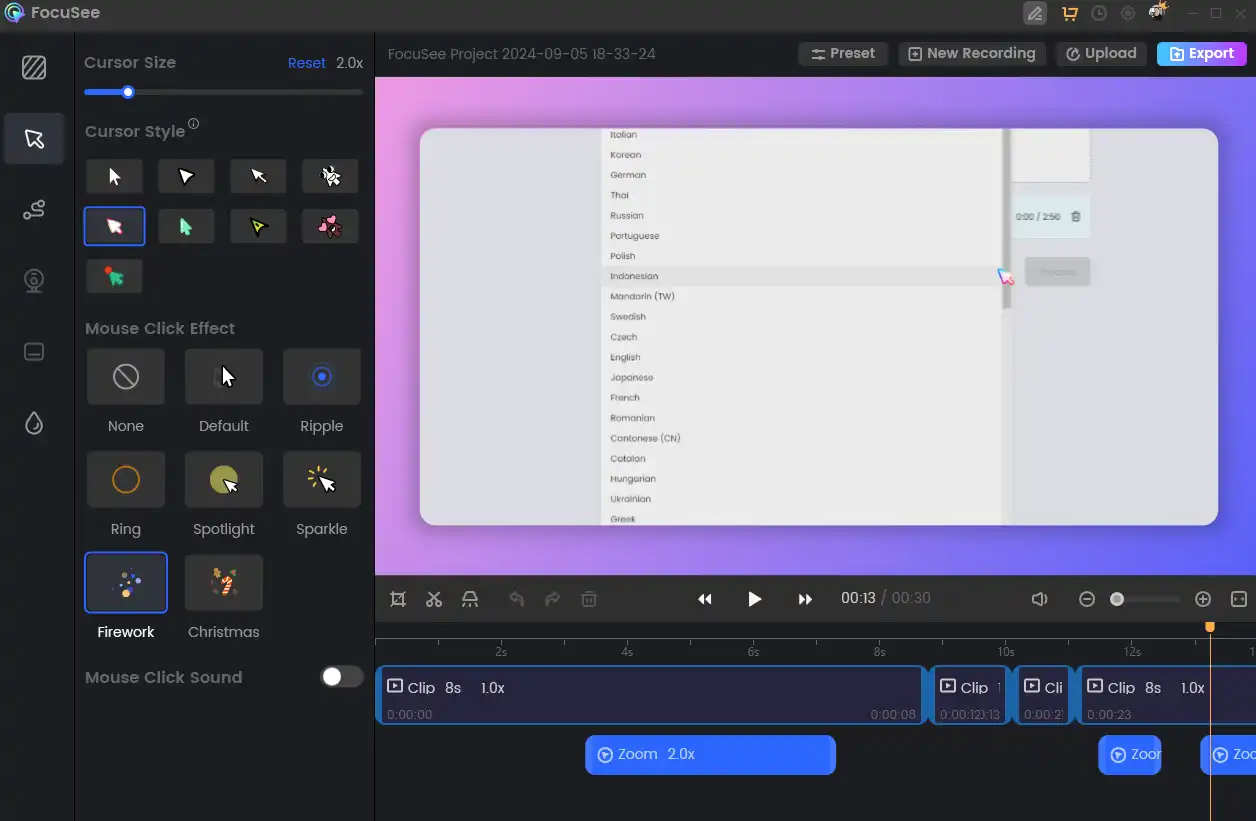Click the undo arrow

517,599
